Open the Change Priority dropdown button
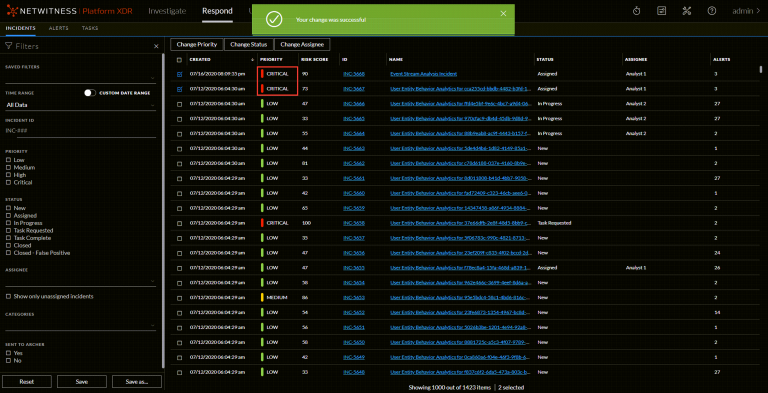 (x=197, y=44)
